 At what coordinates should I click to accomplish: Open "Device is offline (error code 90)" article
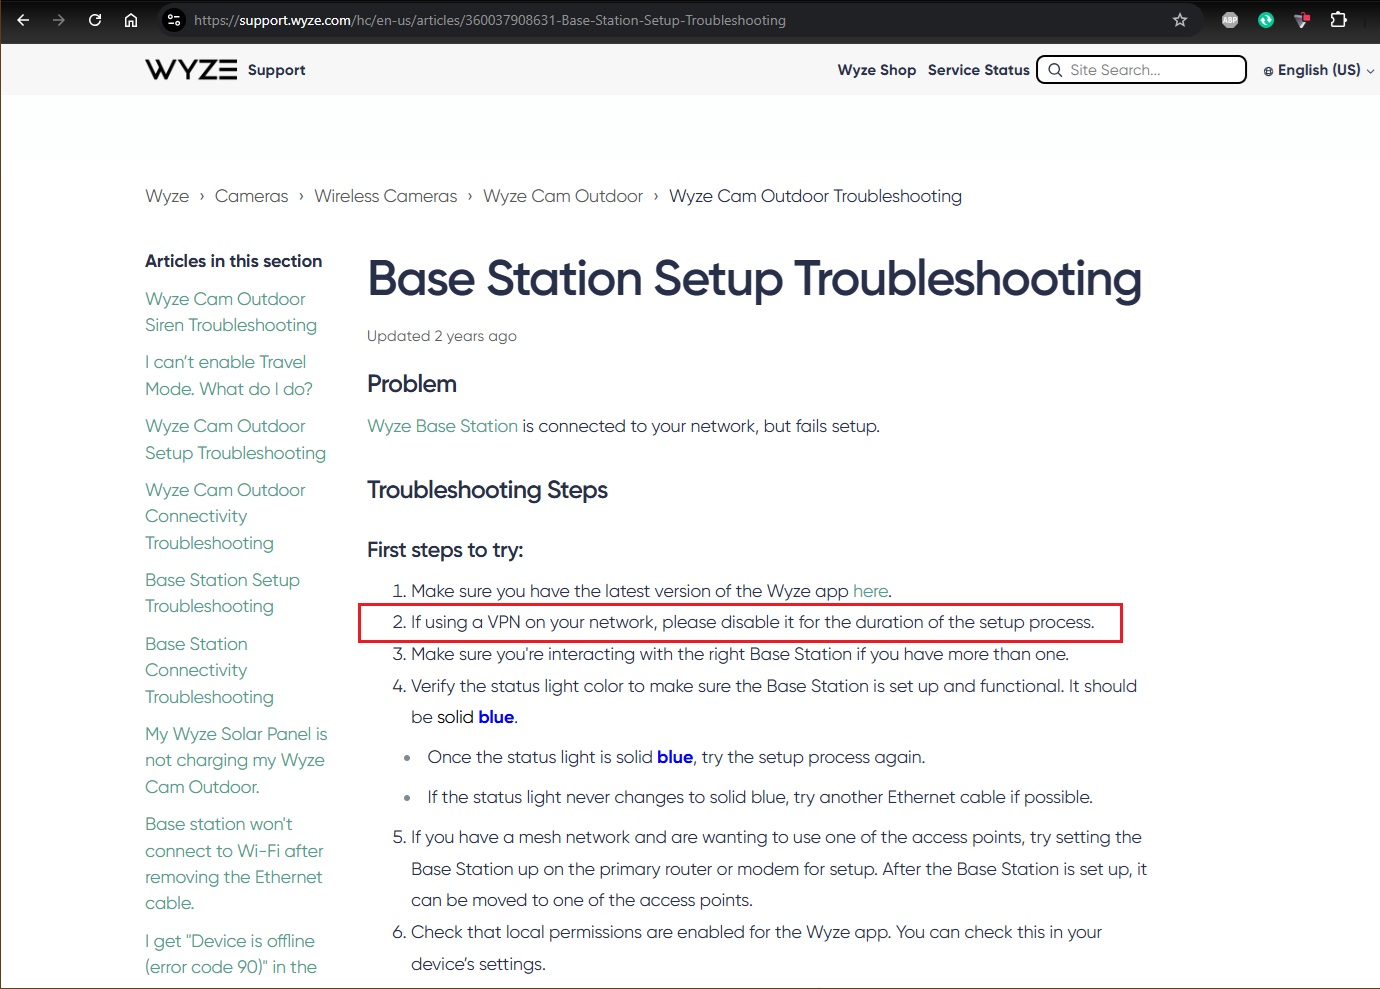coord(231,954)
